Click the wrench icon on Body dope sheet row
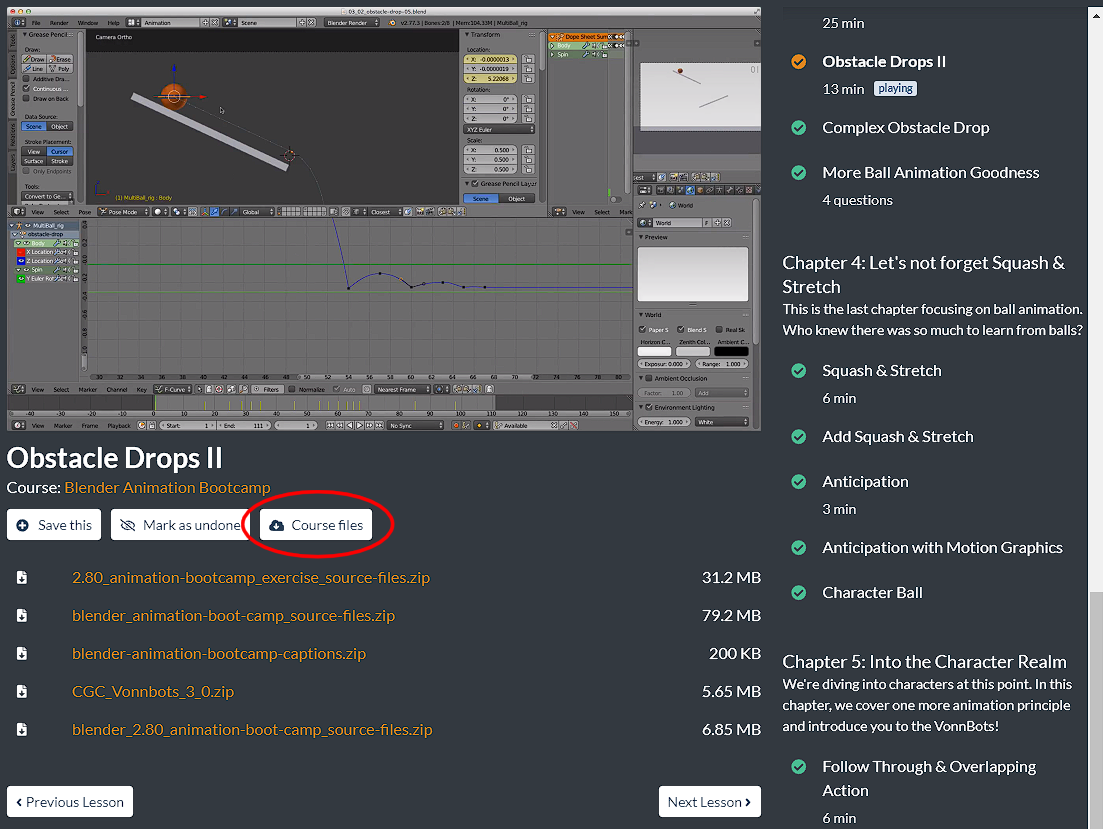1103x829 pixels. coord(585,46)
